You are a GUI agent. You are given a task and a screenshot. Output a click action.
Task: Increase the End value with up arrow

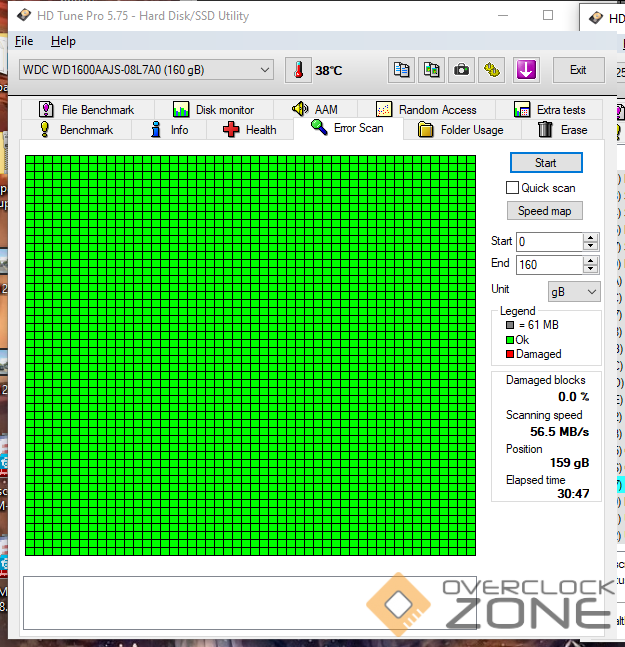click(591, 260)
